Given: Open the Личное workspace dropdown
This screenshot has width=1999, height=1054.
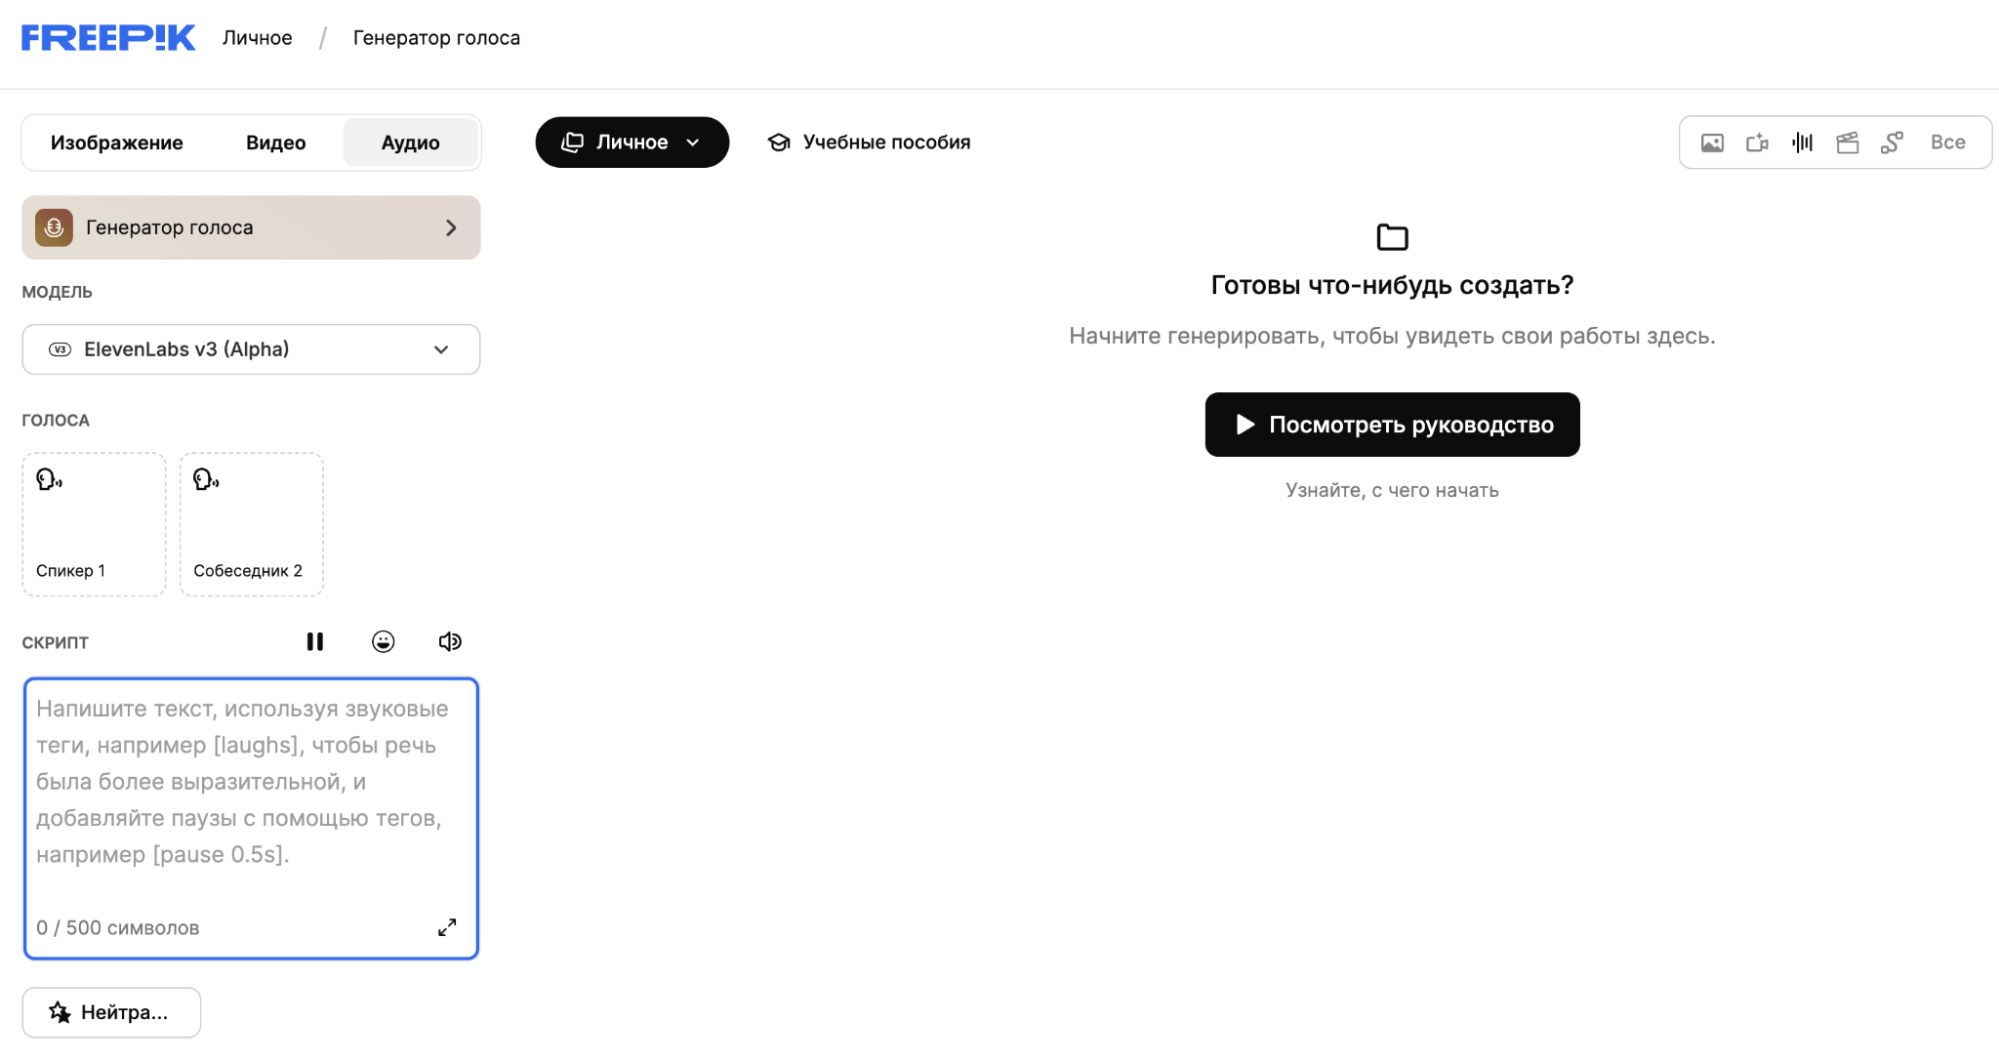Looking at the screenshot, I should [x=632, y=142].
